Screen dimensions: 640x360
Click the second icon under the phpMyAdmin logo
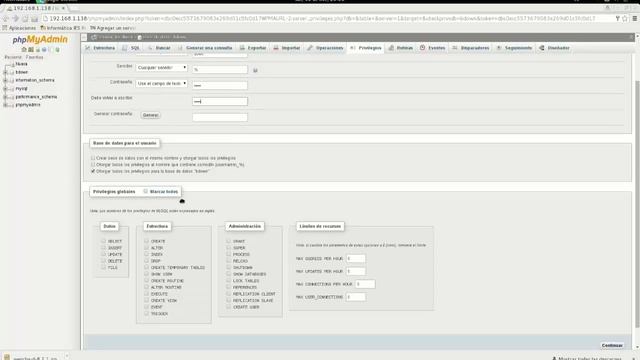pyautogui.click(x=31, y=50)
